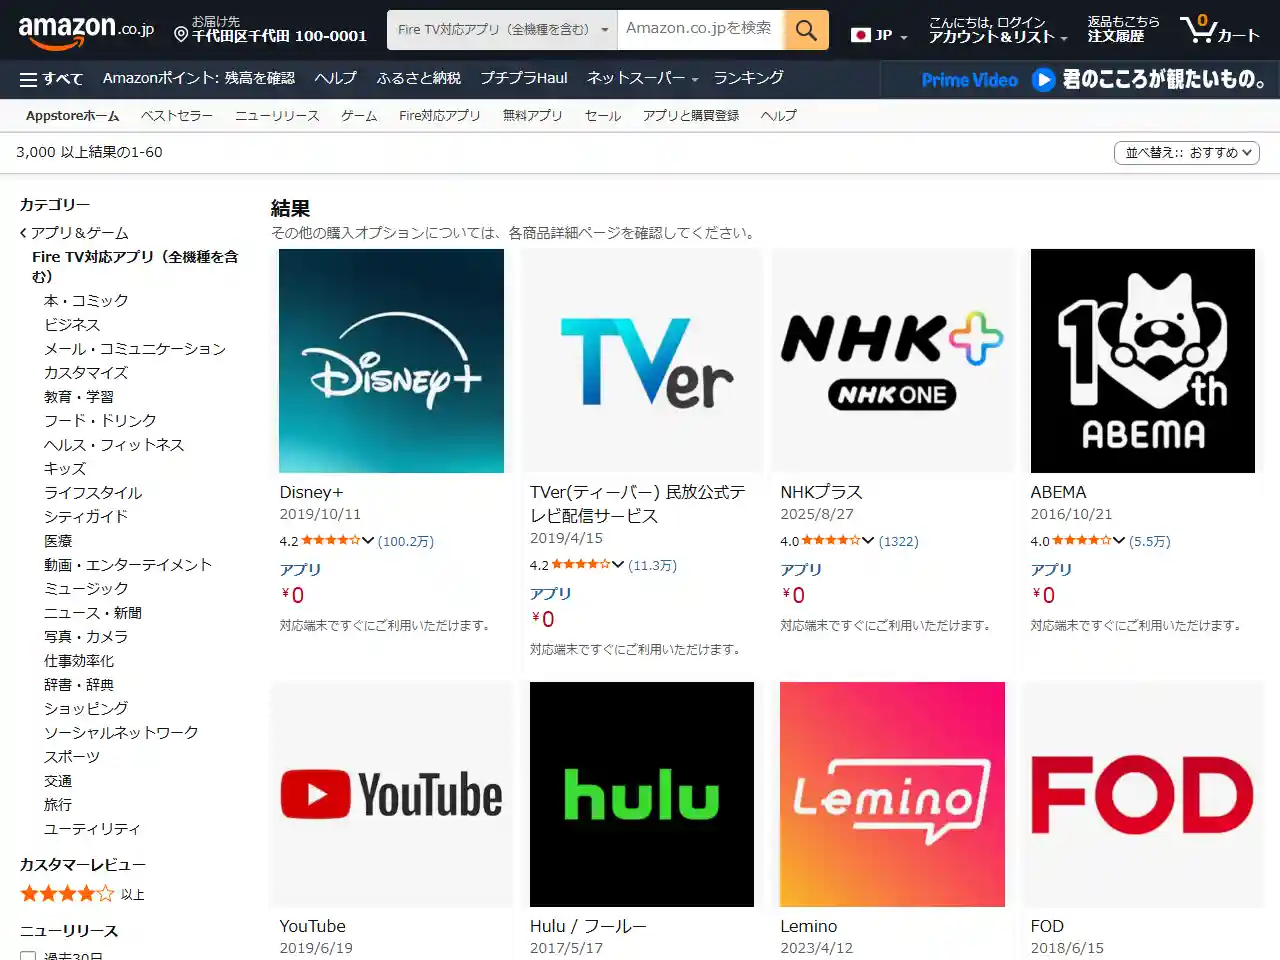
Task: Open the ベストセラー tab
Action: click(177, 116)
